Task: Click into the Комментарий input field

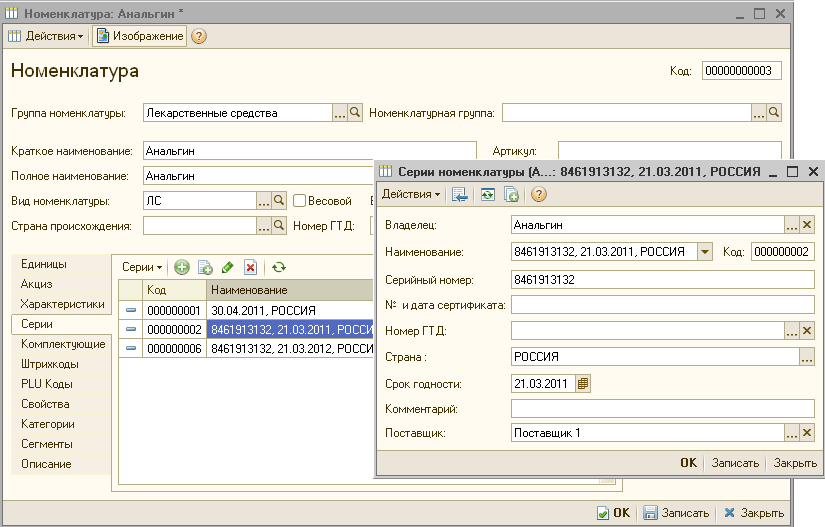Action: click(662, 408)
